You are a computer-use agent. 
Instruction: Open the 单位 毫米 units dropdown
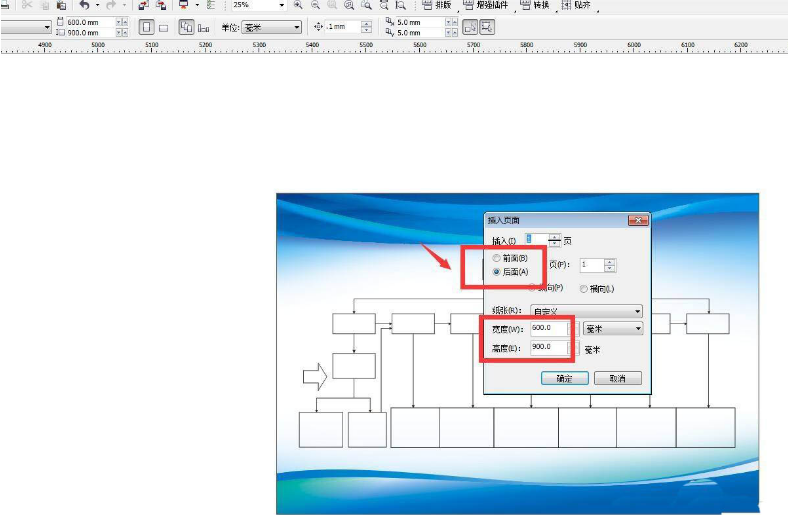pos(271,27)
